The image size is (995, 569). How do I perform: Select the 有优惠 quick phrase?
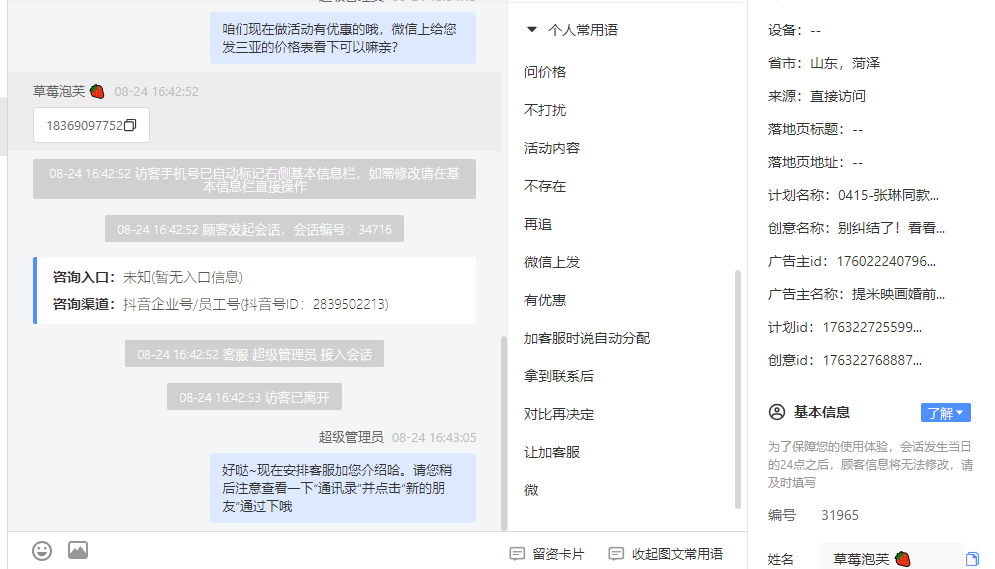545,300
